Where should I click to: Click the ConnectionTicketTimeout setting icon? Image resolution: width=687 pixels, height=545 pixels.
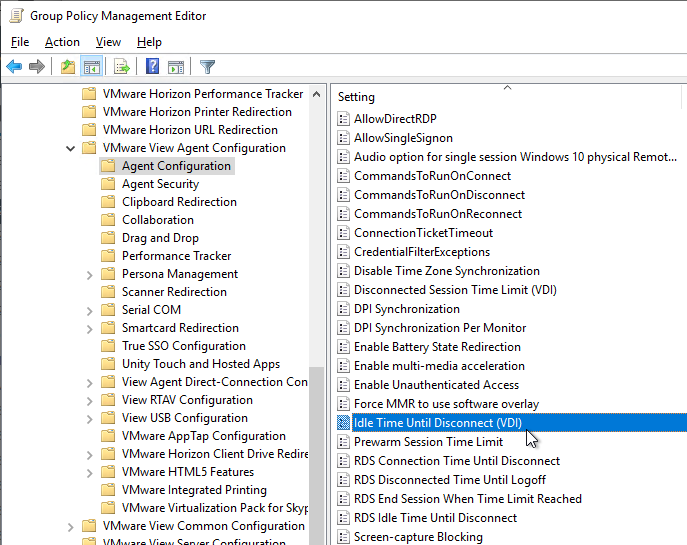(344, 233)
